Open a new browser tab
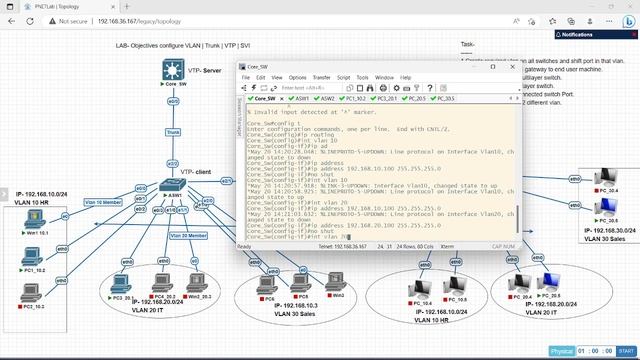This screenshot has width=640, height=360. (127, 7)
